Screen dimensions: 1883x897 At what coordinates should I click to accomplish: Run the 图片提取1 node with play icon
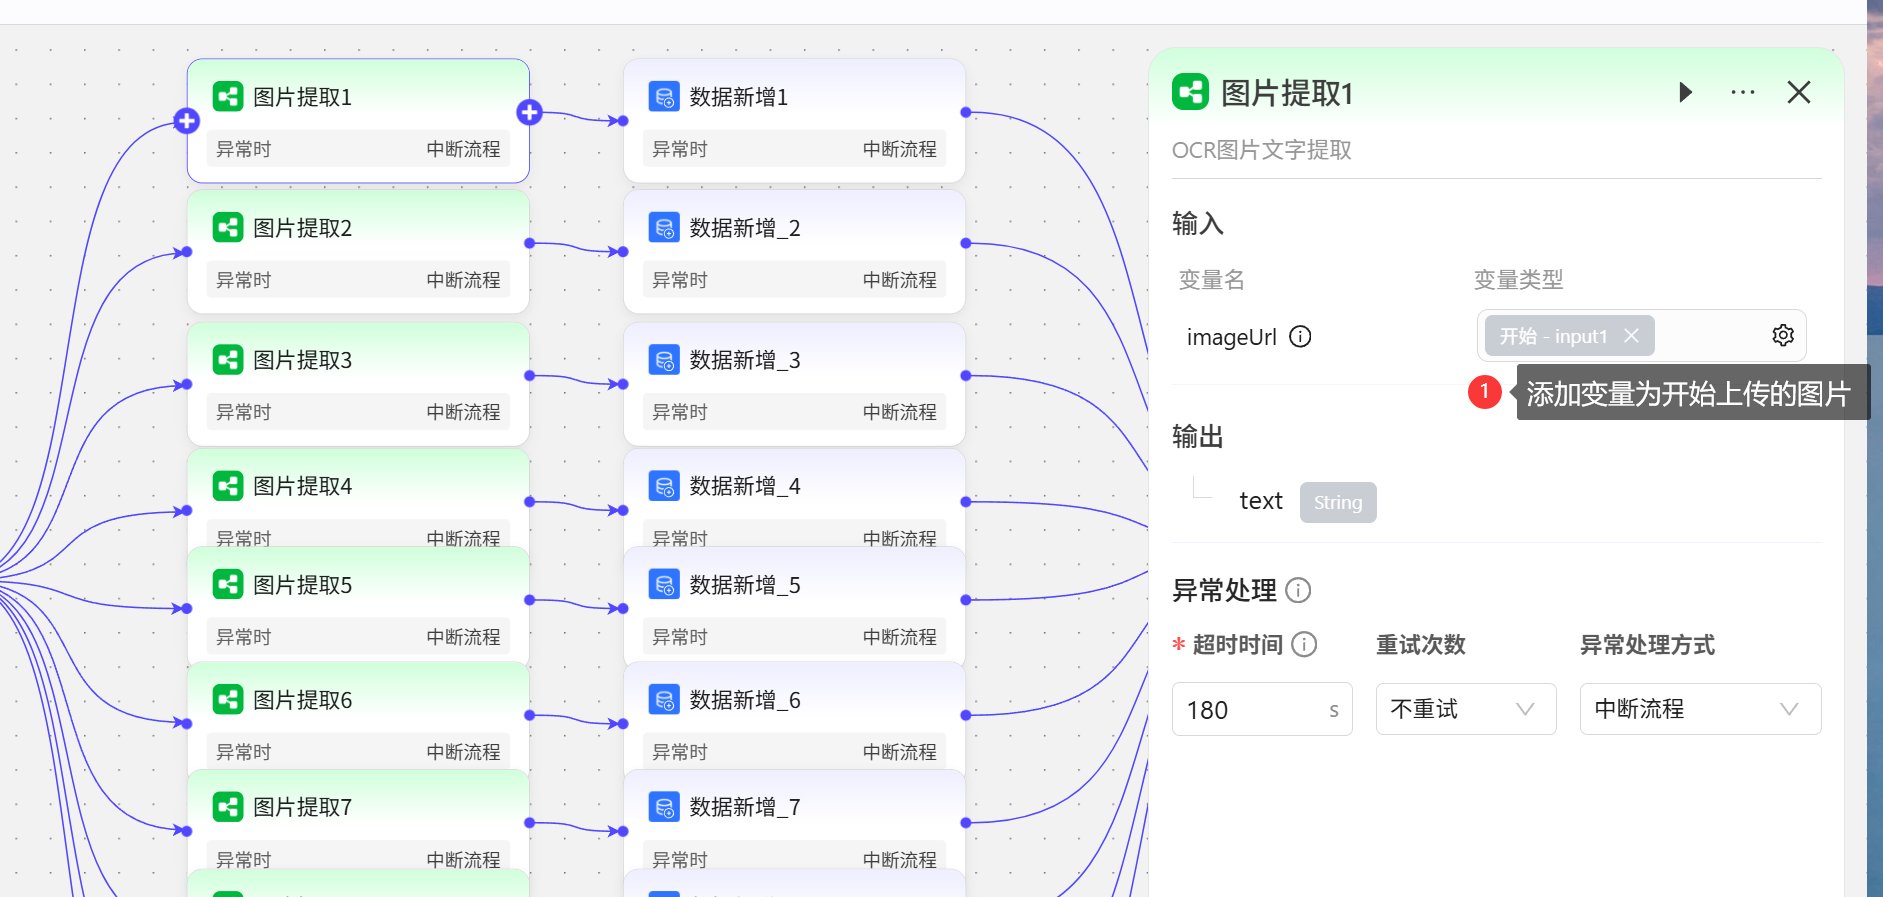pyautogui.click(x=1685, y=93)
